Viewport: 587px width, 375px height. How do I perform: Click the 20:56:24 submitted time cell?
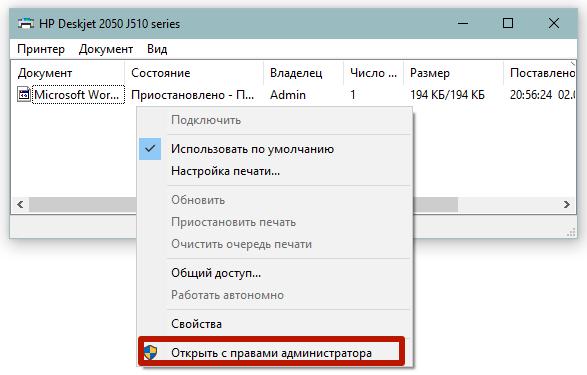pyautogui.click(x=542, y=95)
